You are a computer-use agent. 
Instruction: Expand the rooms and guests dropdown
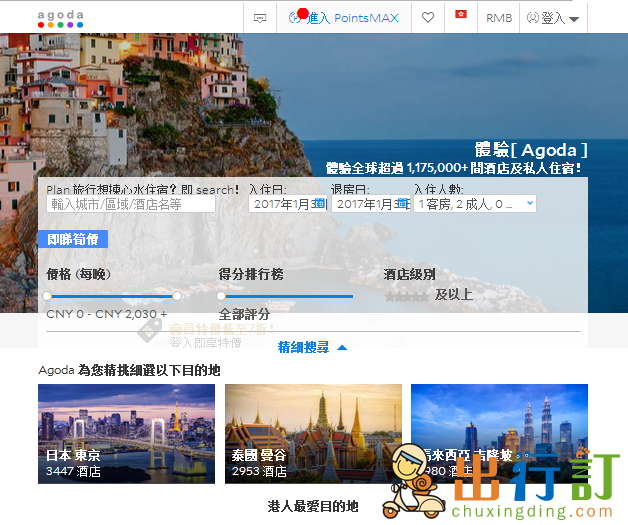475,204
